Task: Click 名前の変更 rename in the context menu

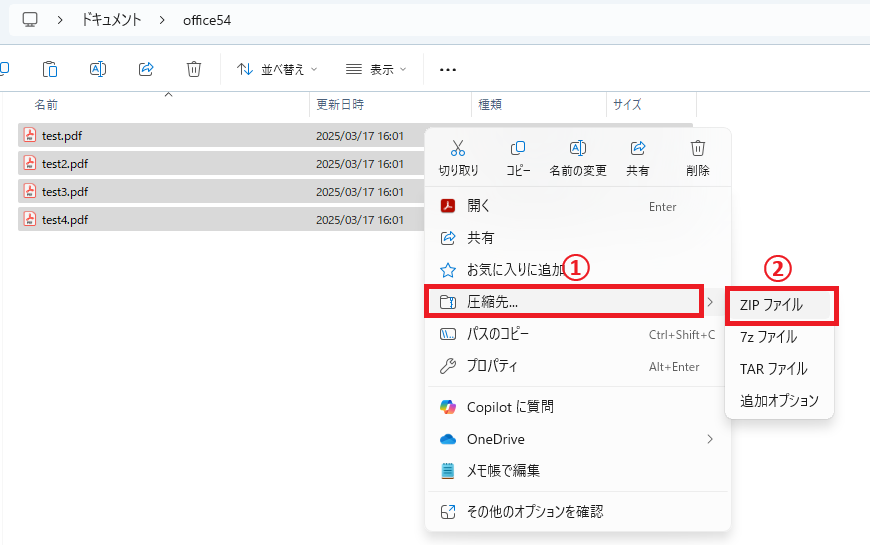Action: (x=578, y=158)
